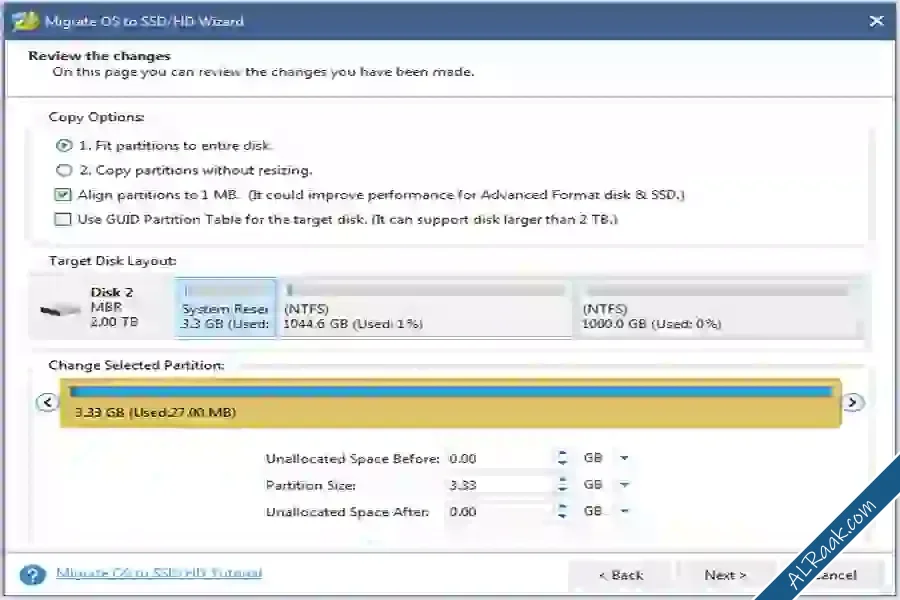
Task: Click the Disk 2 drive icon
Action: 60,310
